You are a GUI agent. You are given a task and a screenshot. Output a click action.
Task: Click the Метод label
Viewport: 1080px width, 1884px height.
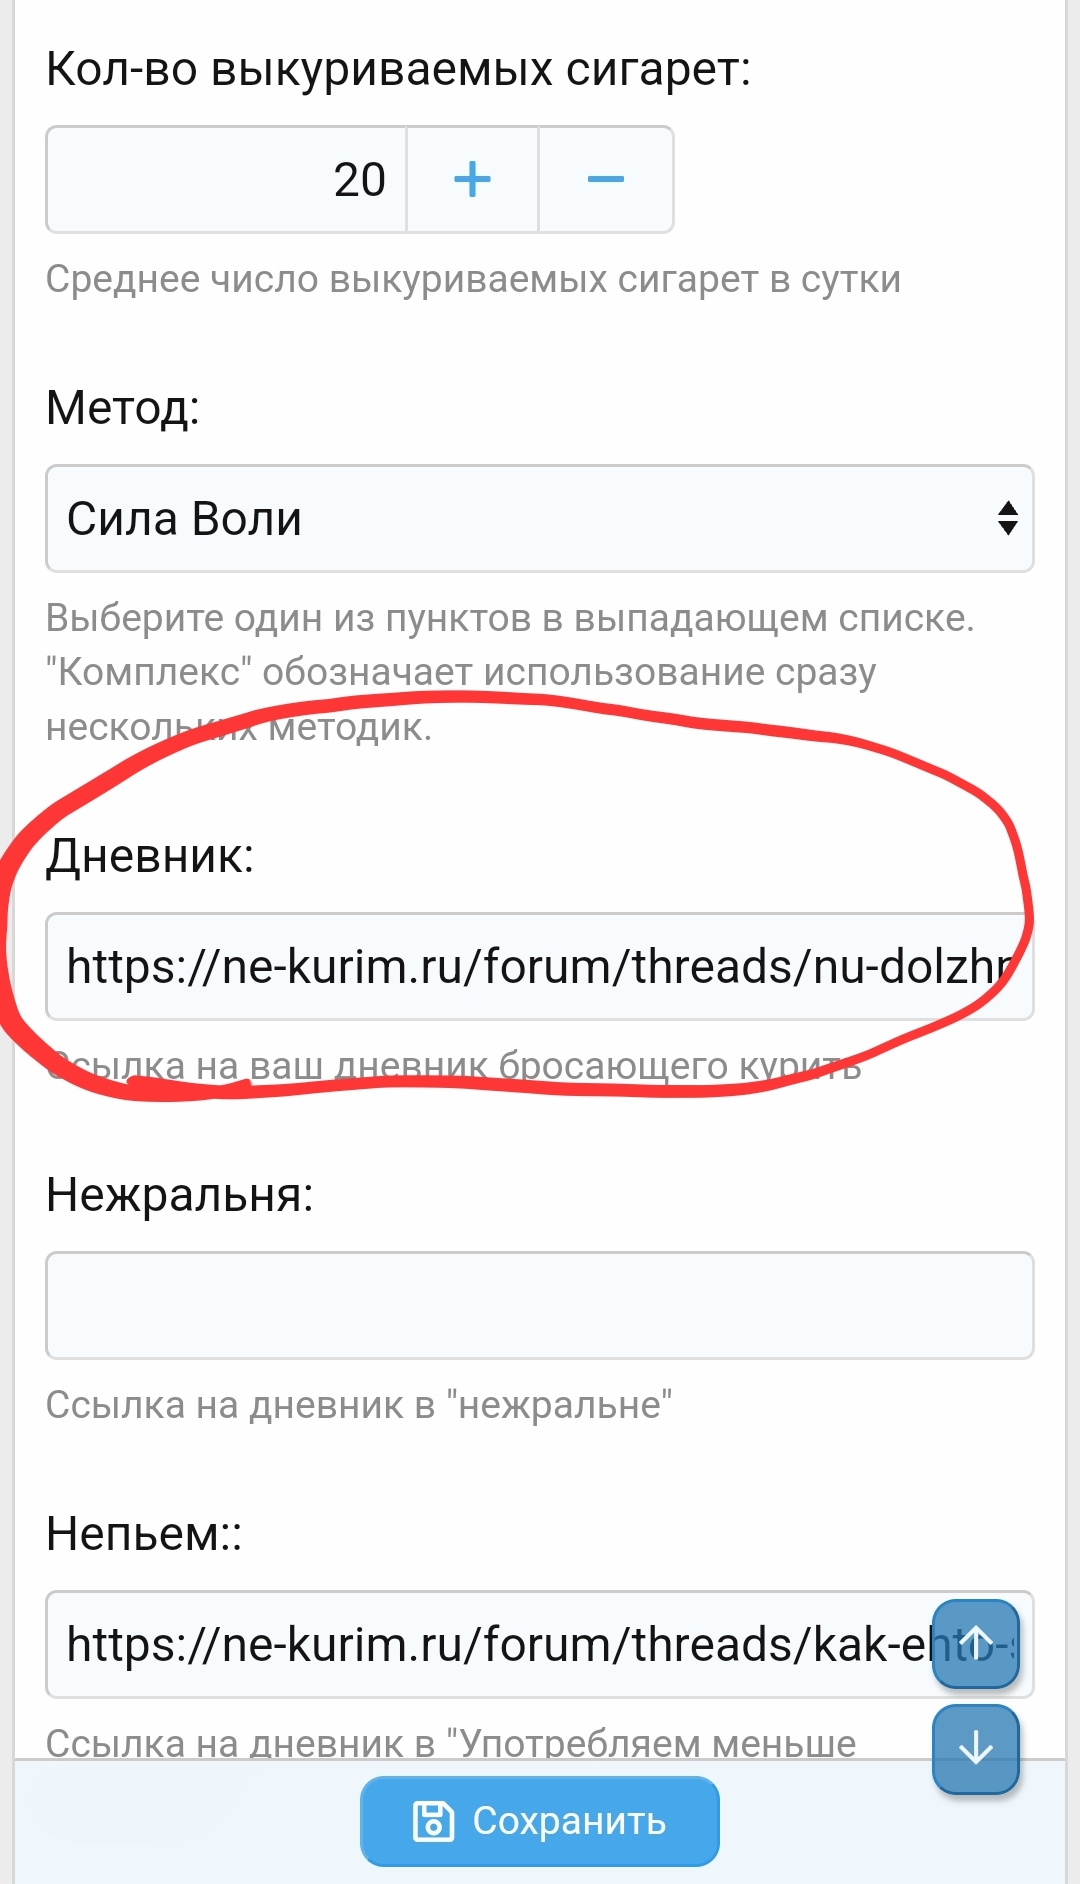123,408
